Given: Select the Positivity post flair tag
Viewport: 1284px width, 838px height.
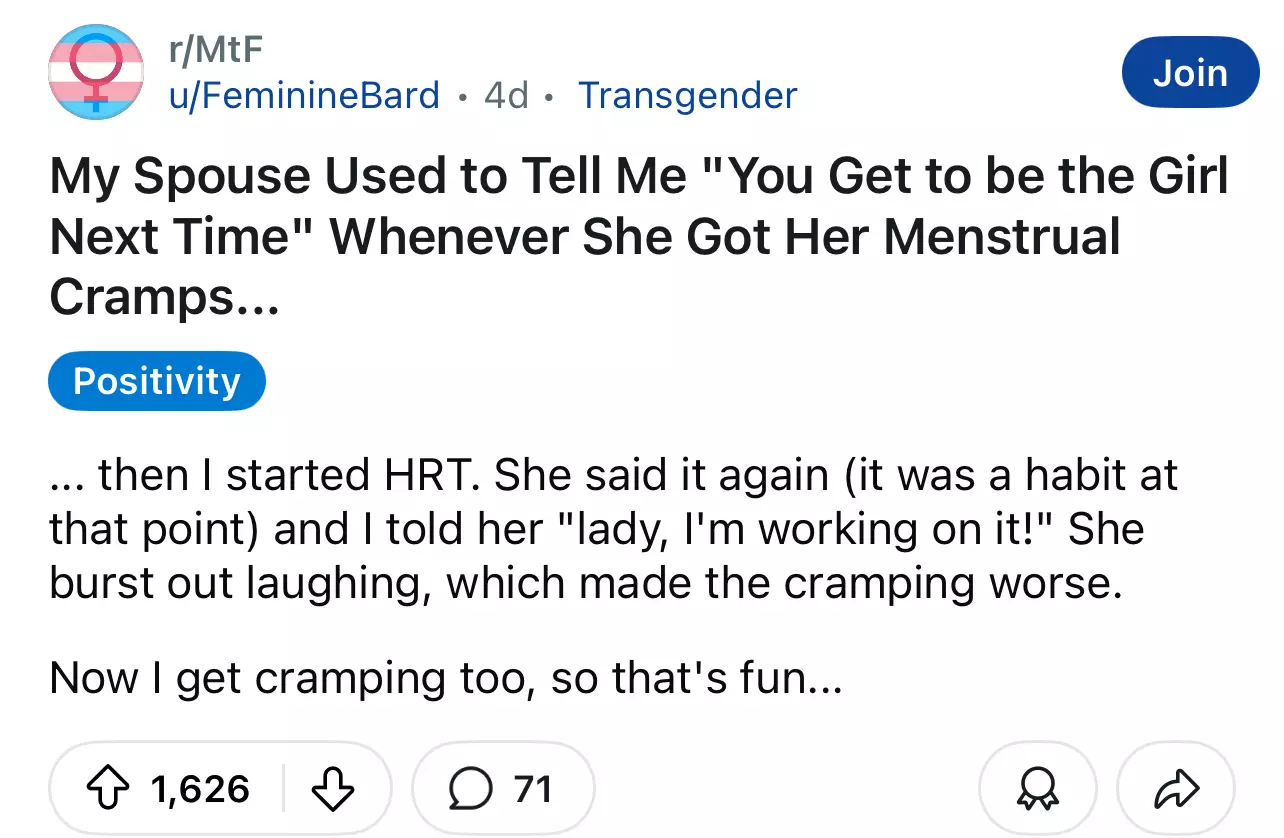Looking at the screenshot, I should 157,381.
